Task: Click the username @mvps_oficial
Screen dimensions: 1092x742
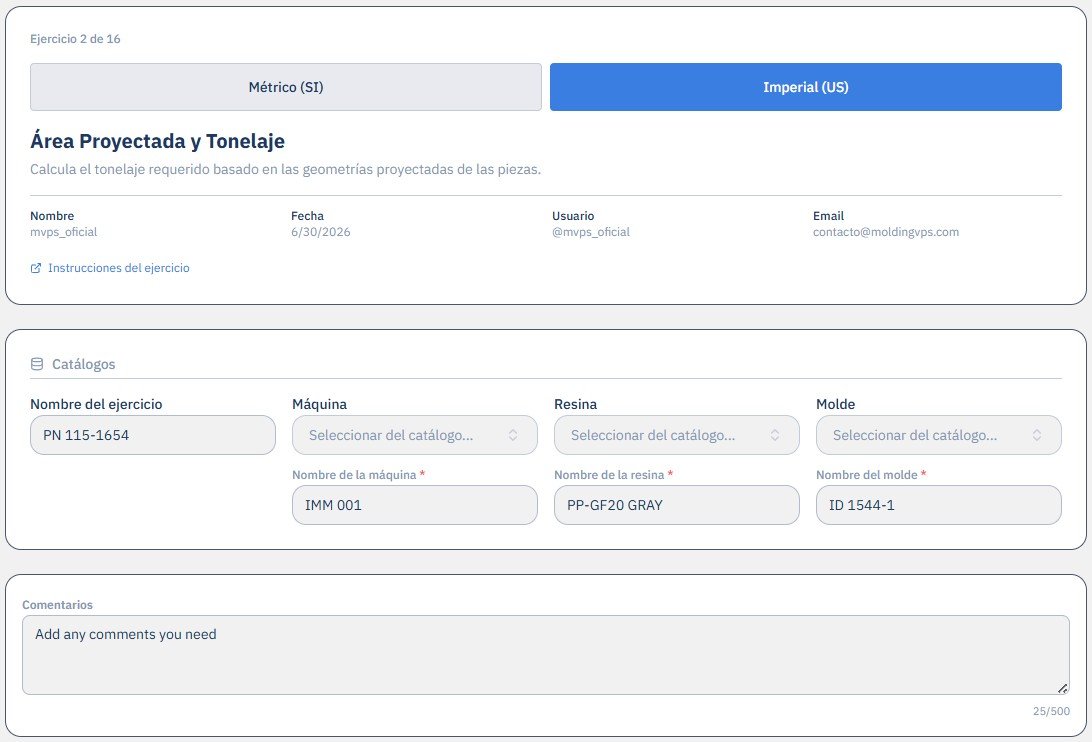Action: coord(591,232)
